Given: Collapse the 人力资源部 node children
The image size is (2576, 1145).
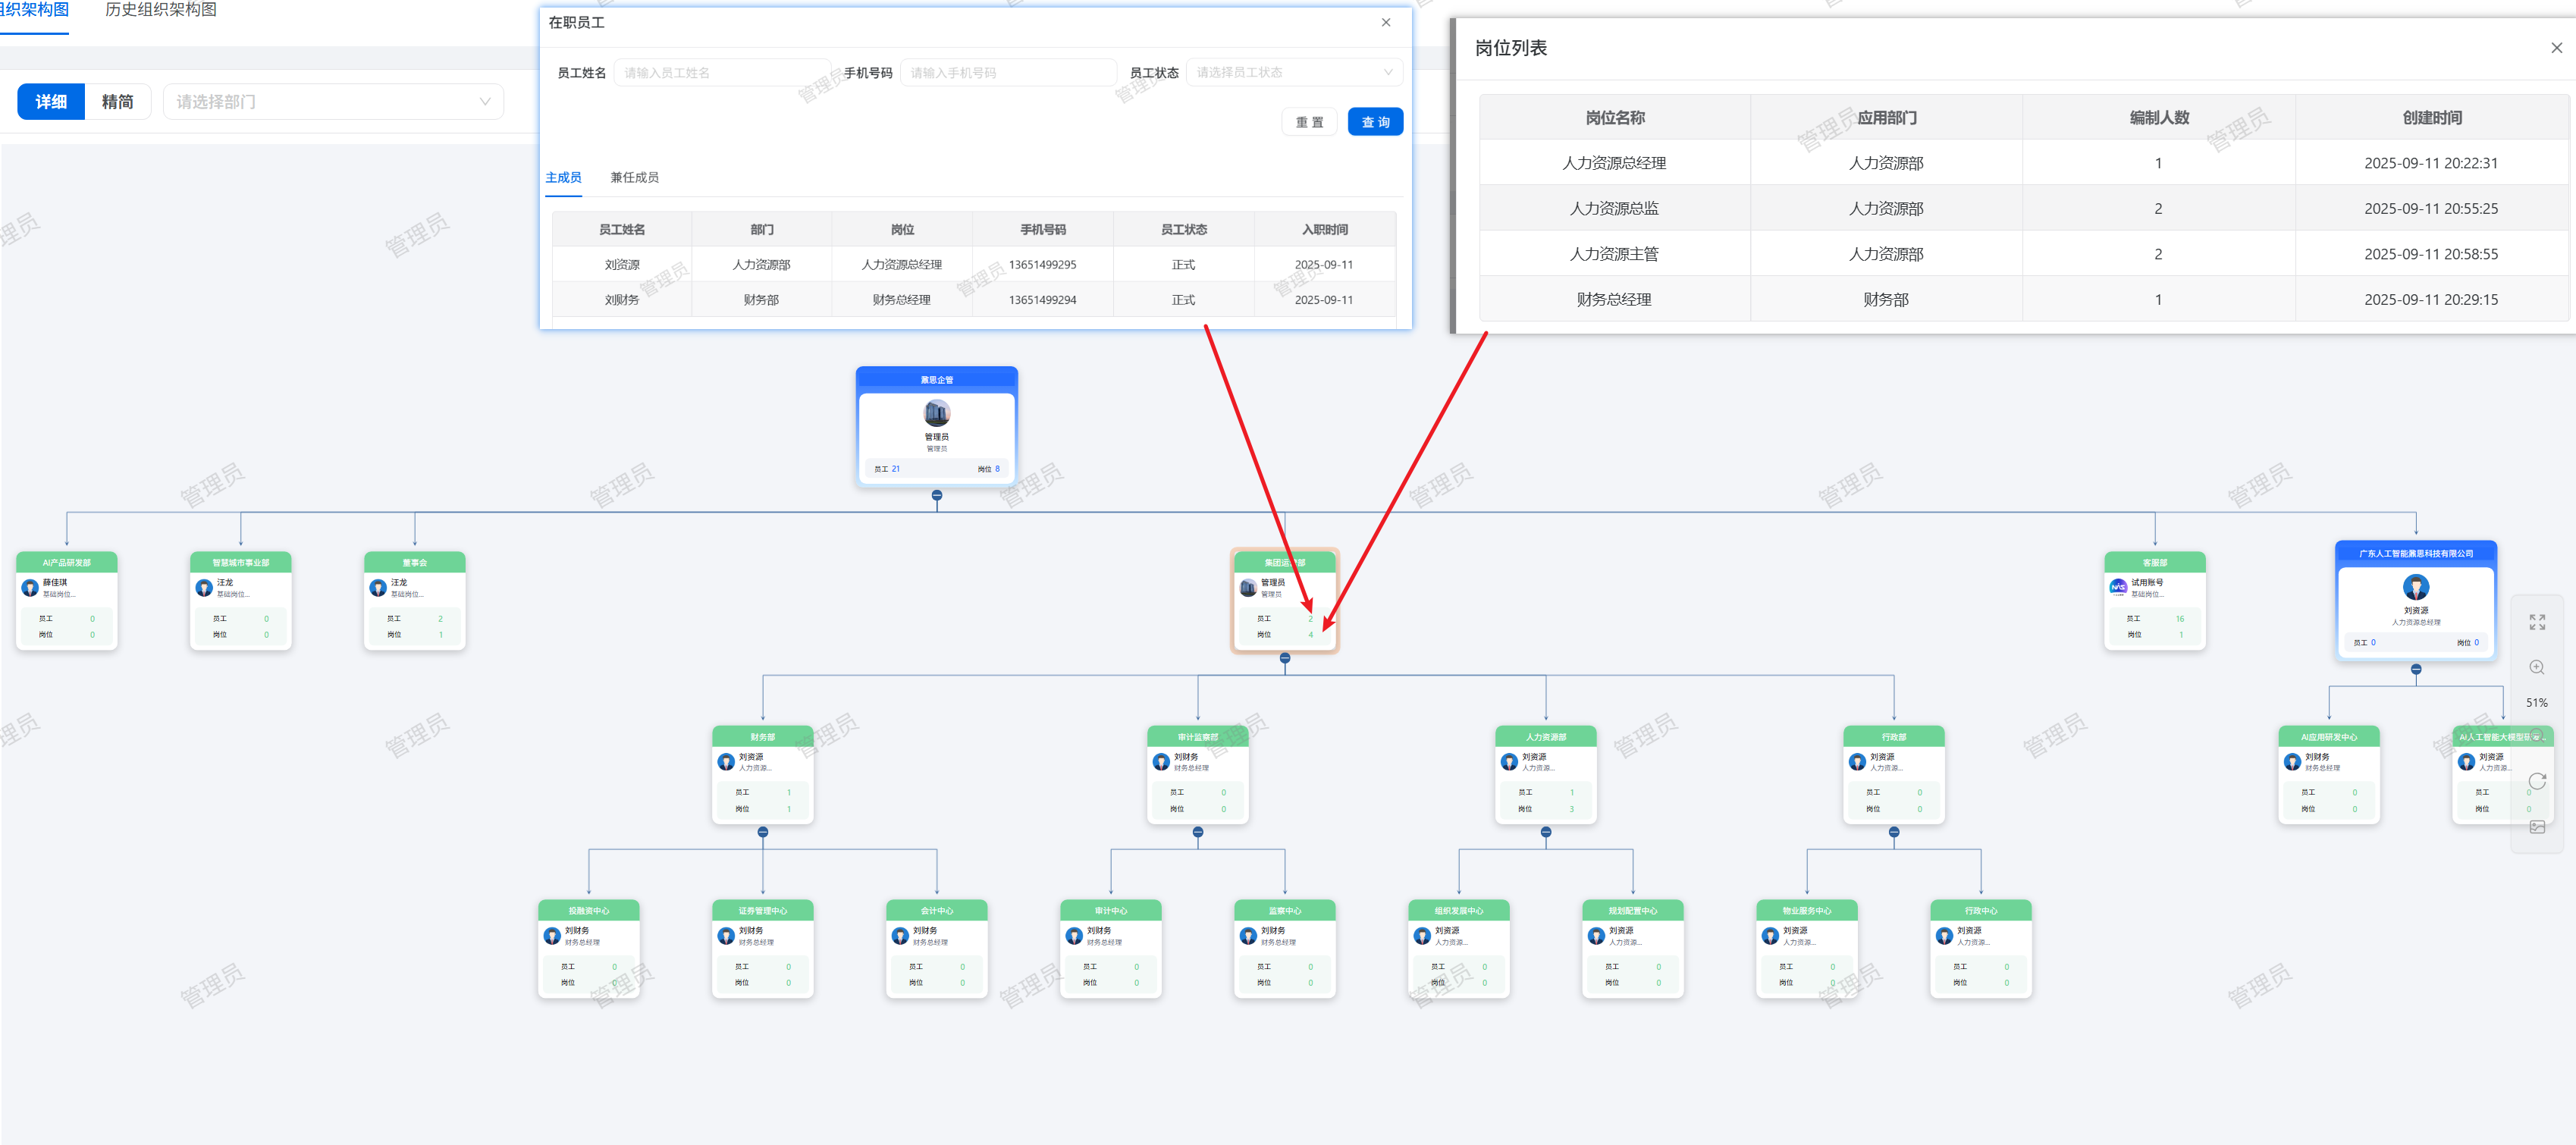Looking at the screenshot, I should [x=1546, y=832].
